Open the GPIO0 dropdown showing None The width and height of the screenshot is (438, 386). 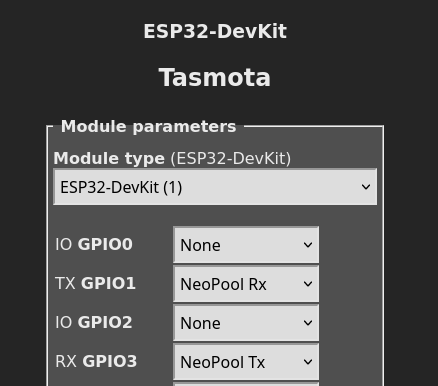click(246, 245)
